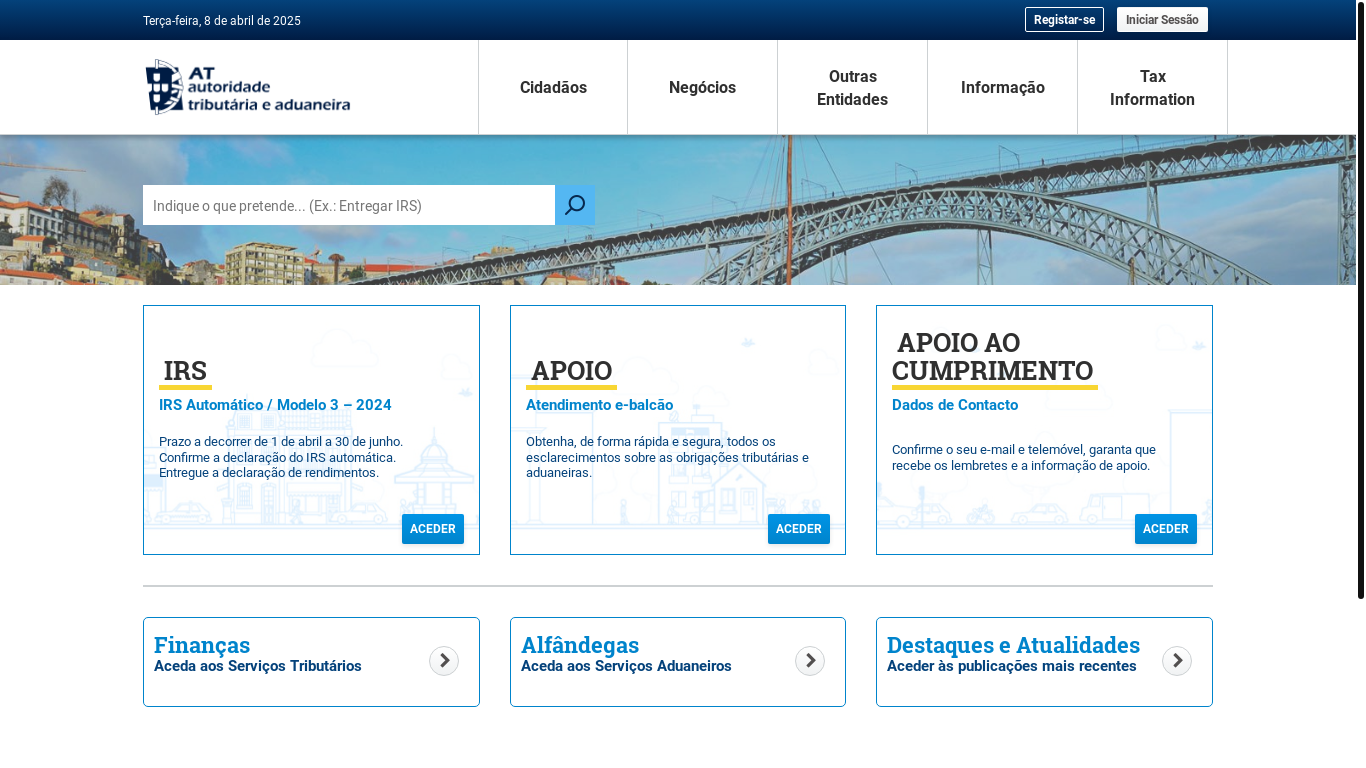Screen dimensions: 1366x768
Task: Click the Iniciar Sessão button
Action: 1162,20
